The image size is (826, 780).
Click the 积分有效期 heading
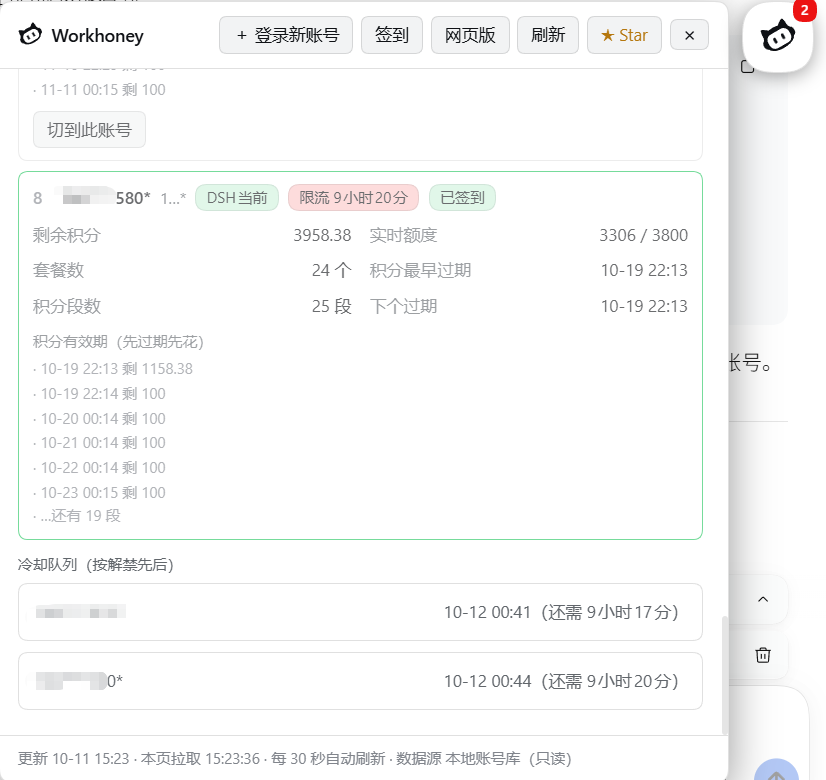118,342
